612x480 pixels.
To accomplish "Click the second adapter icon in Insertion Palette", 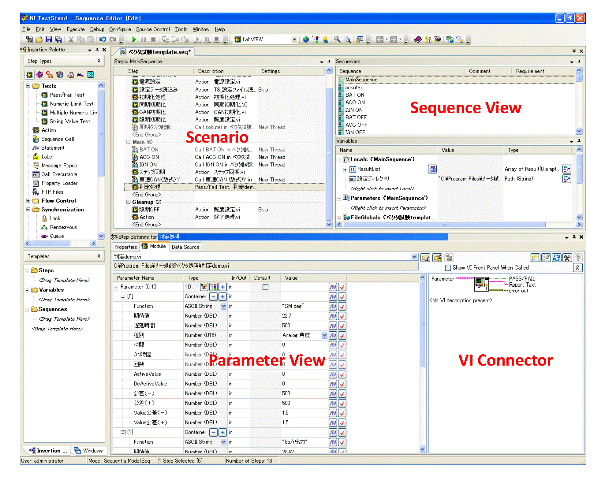I will (x=39, y=75).
